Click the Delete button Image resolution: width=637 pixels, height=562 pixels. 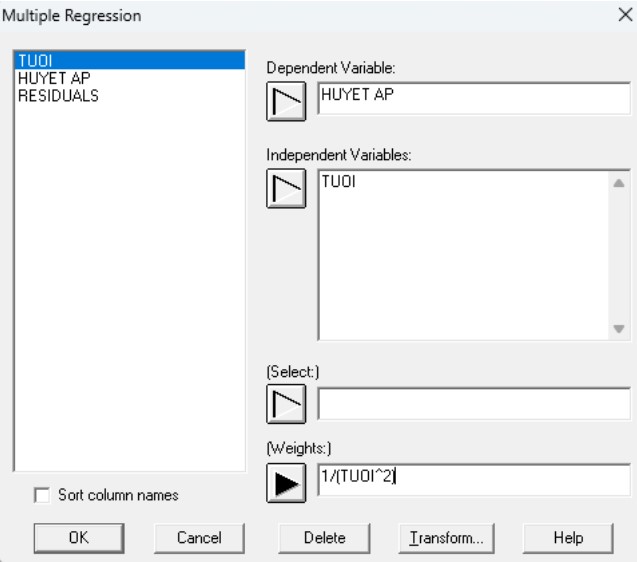pos(325,537)
